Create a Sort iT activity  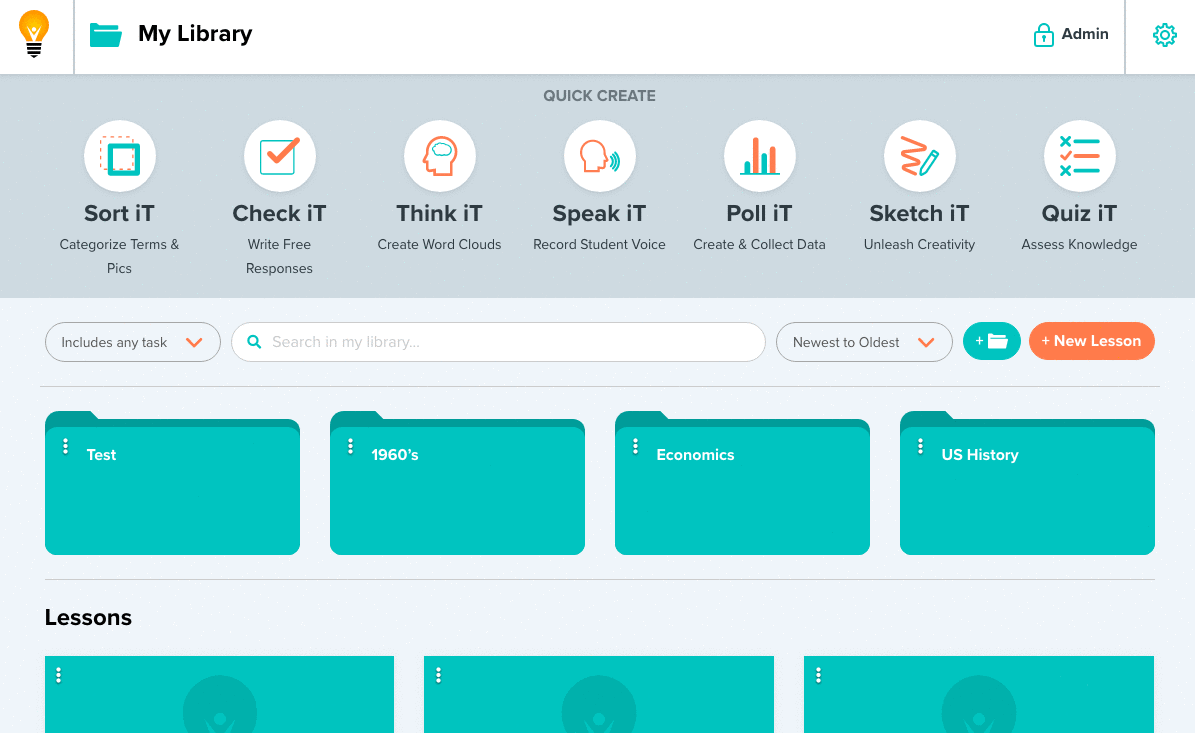click(x=120, y=156)
